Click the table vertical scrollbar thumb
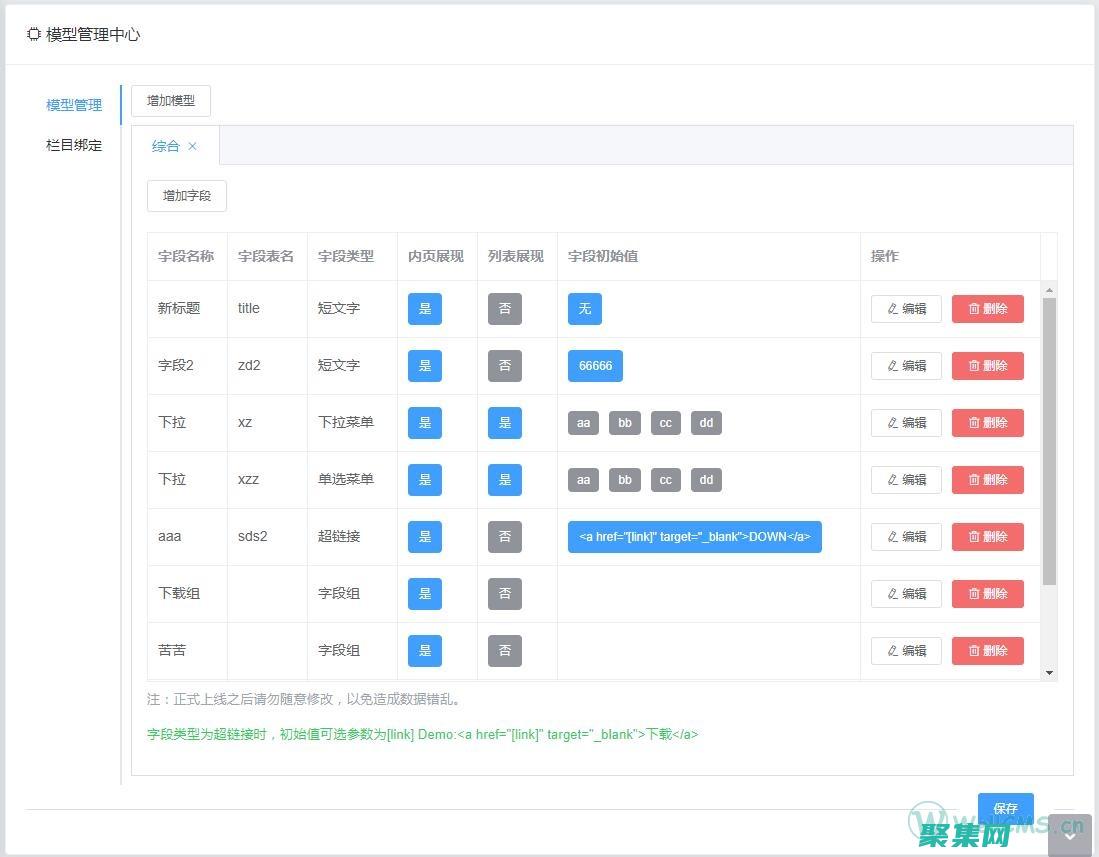This screenshot has width=1099, height=857. click(x=1049, y=440)
